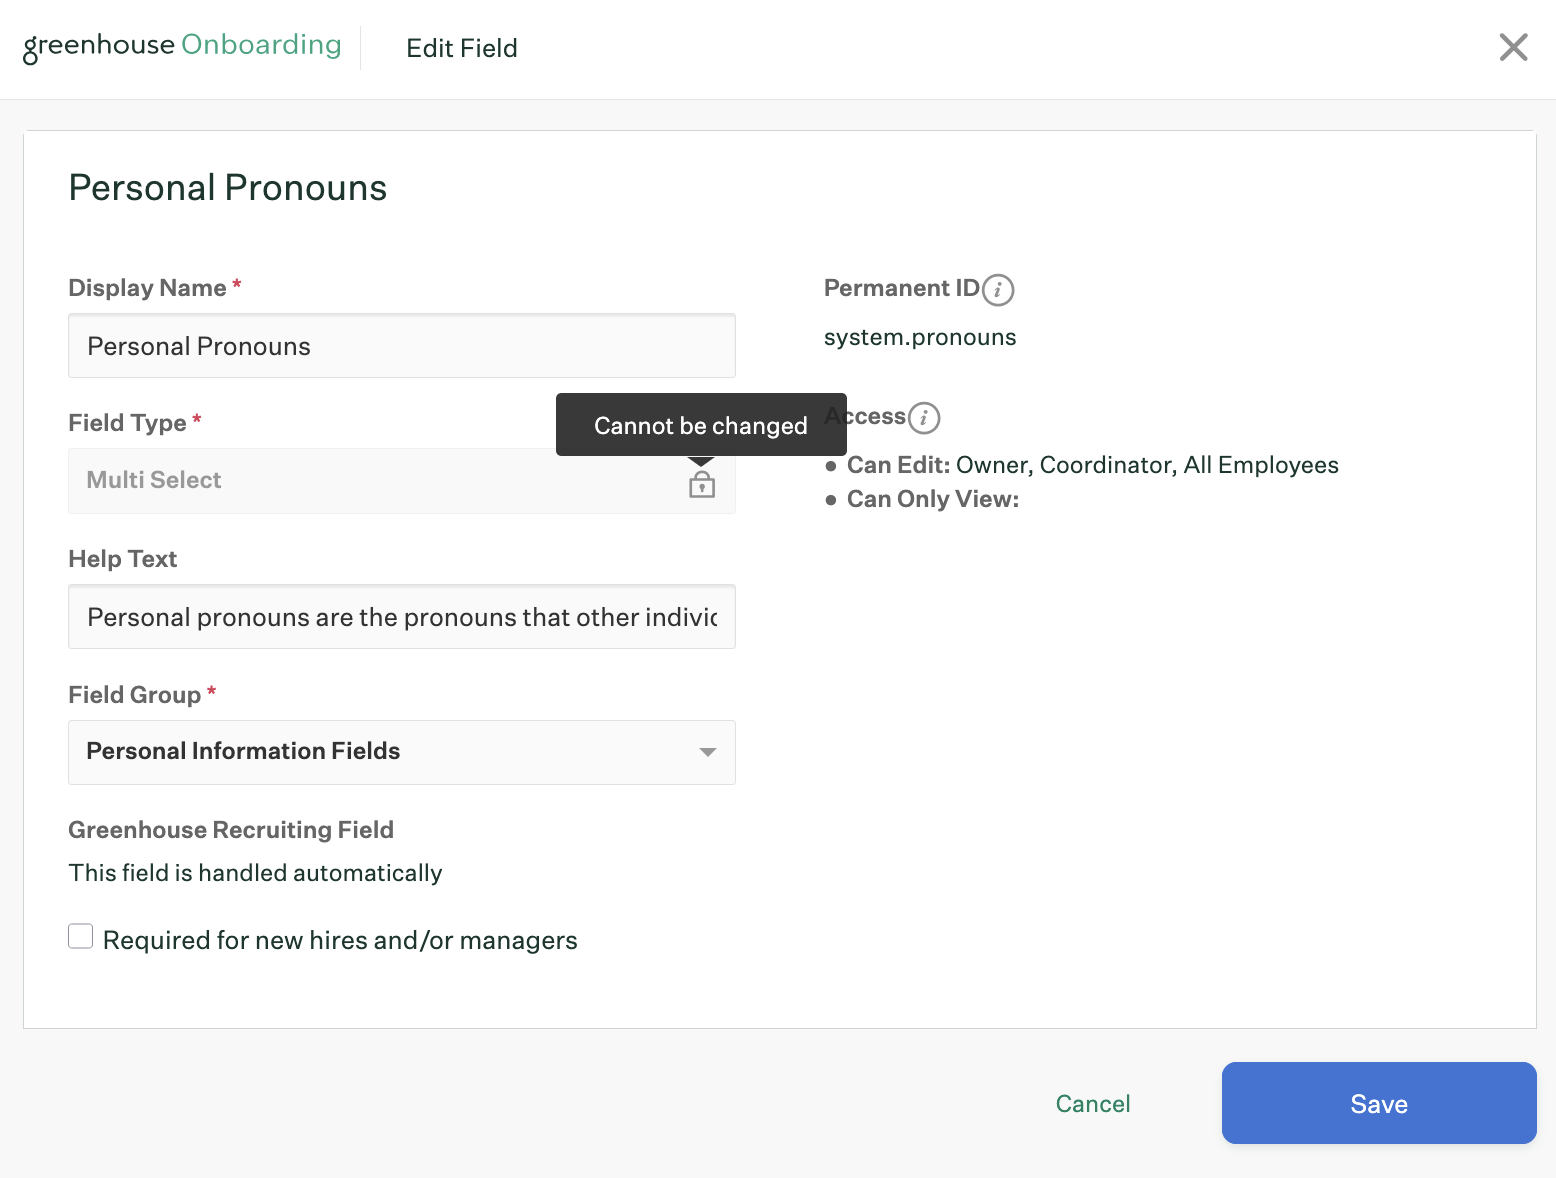The height and width of the screenshot is (1178, 1556).
Task: Click the disabled Multi Select field type box
Action: point(370,481)
